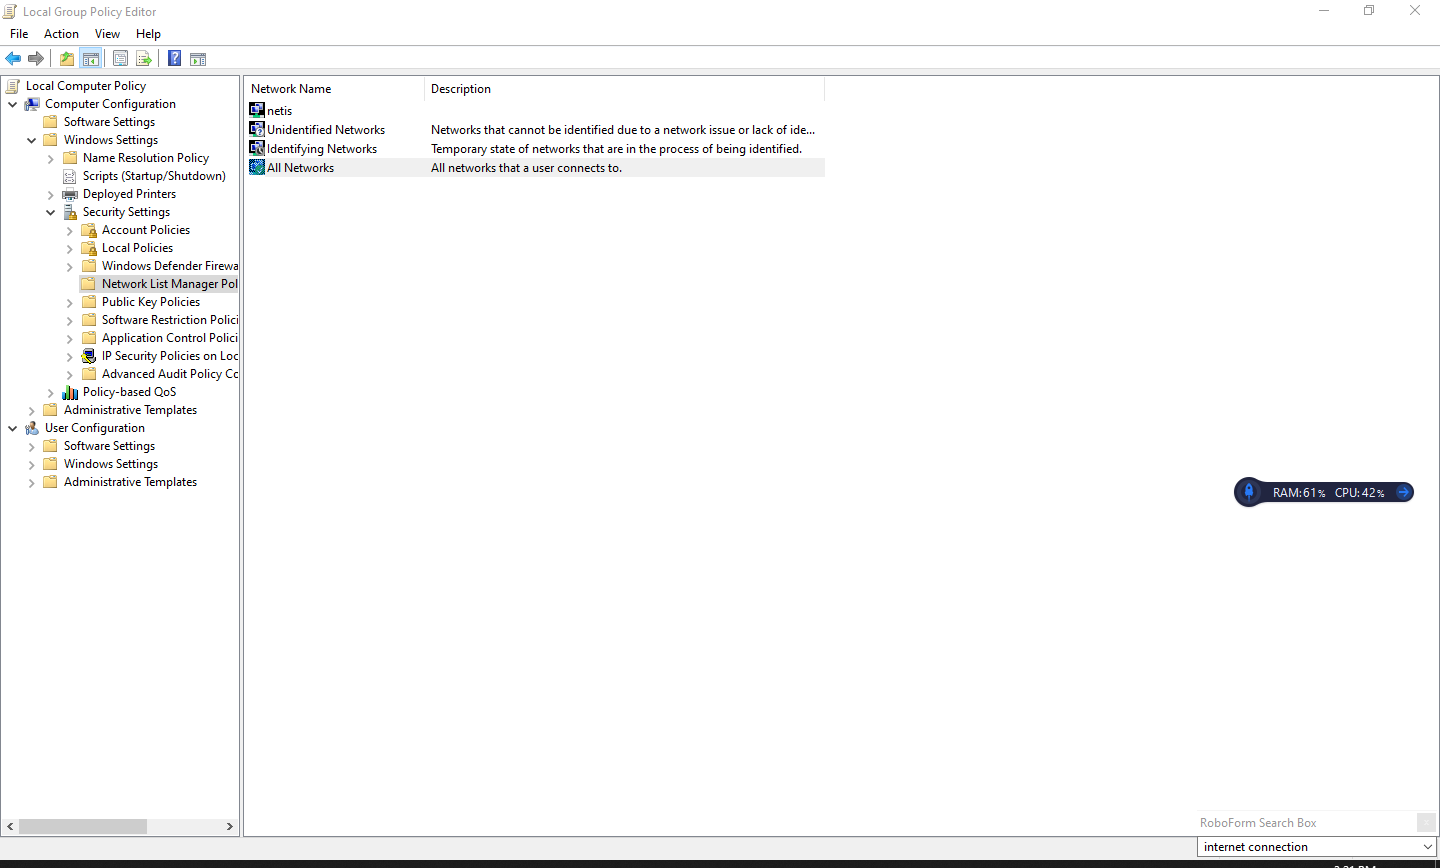This screenshot has height=868, width=1440.
Task: Select Public Key Policies in the tree
Action: pyautogui.click(x=150, y=302)
